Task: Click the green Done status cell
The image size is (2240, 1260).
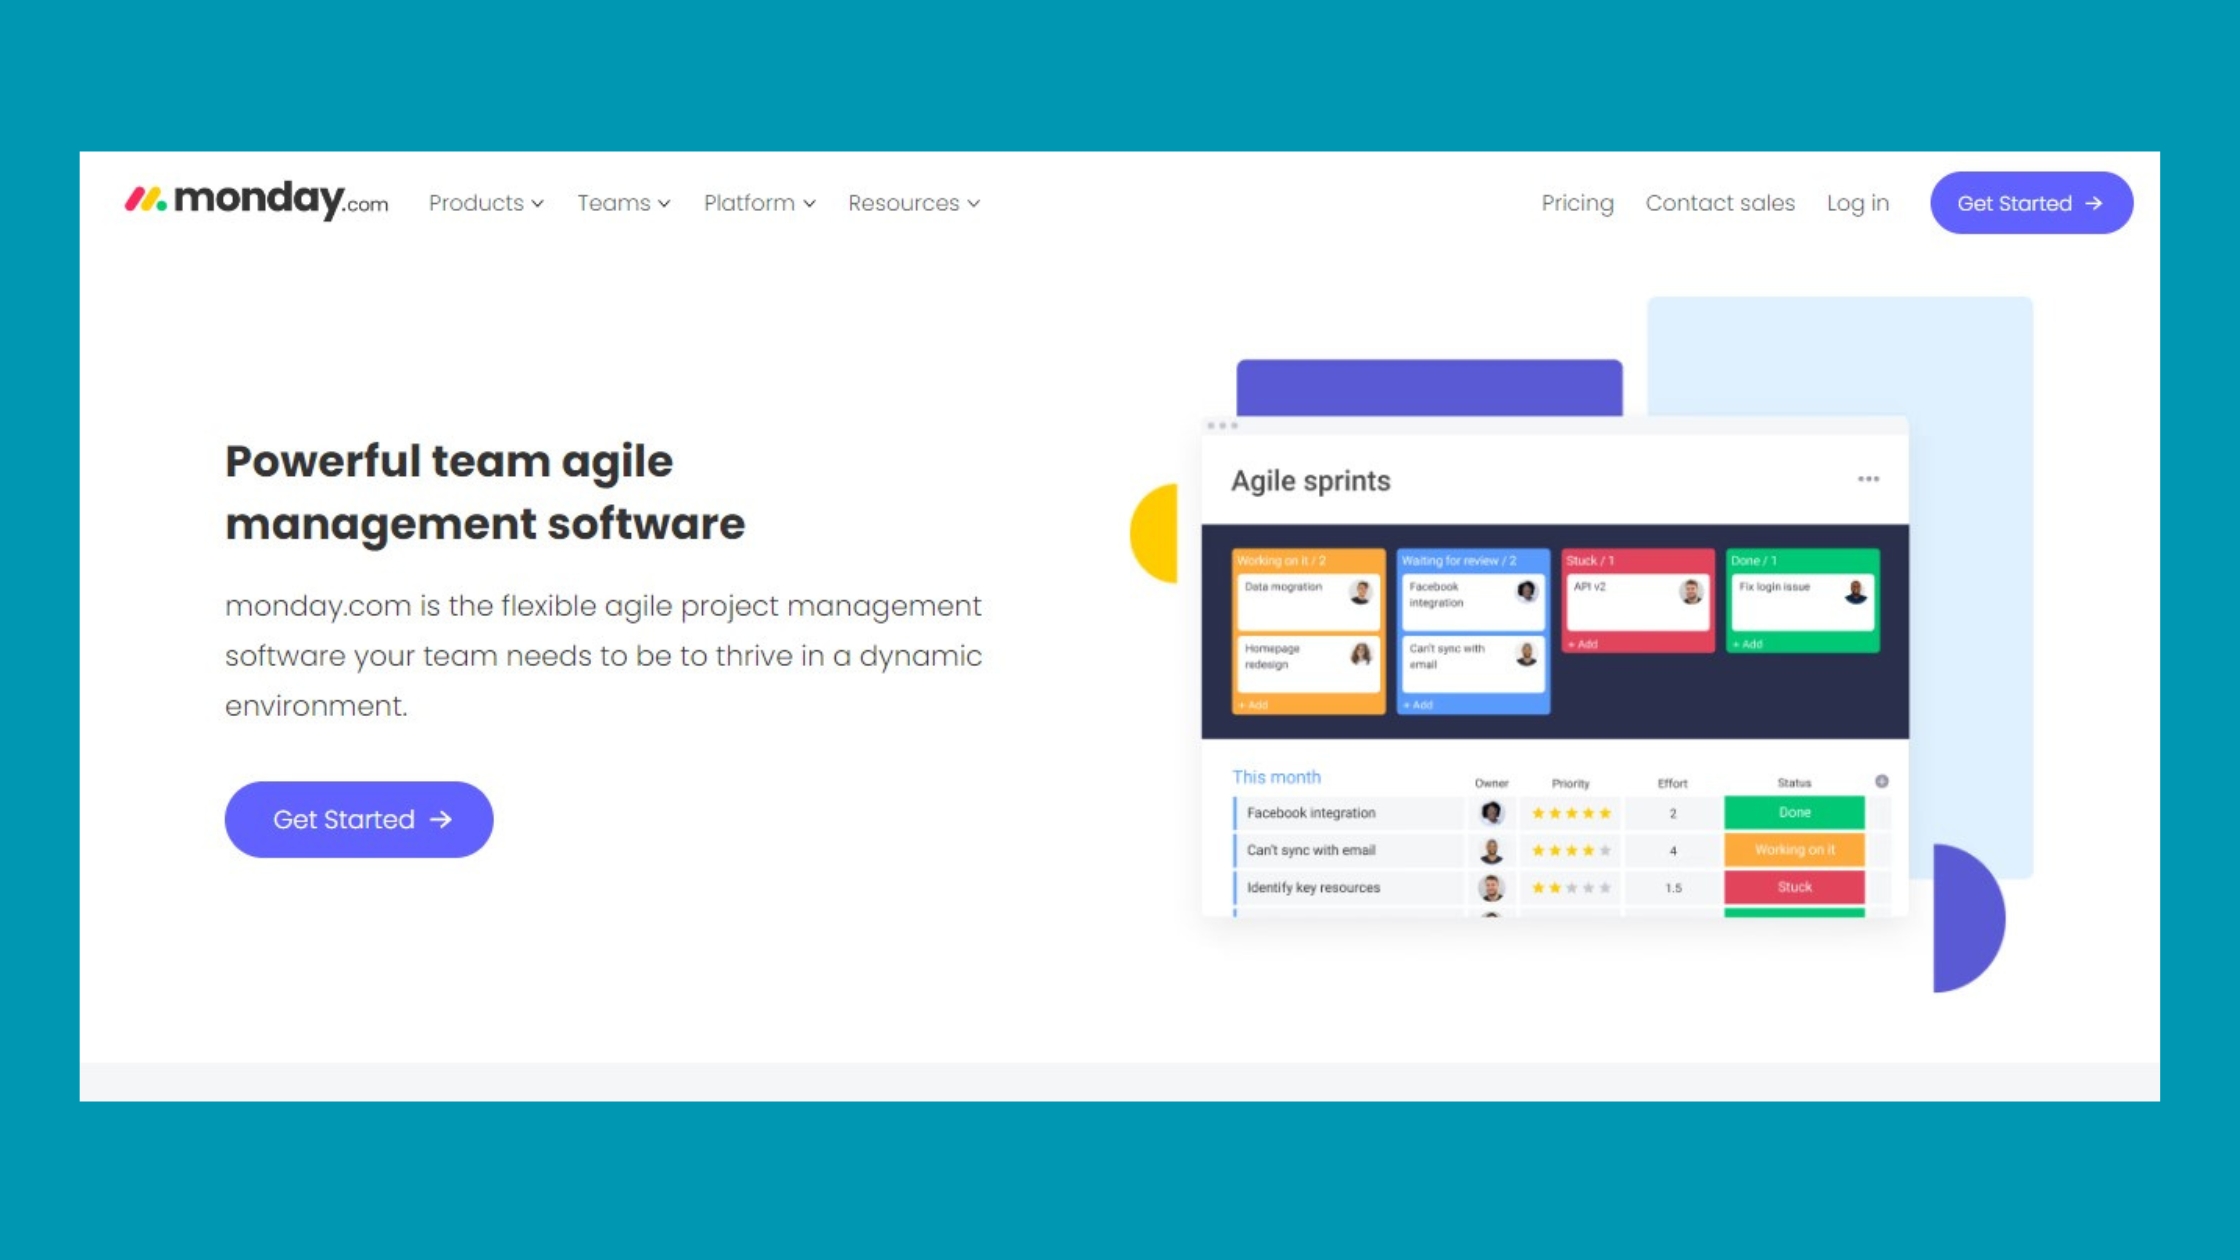Action: pyautogui.click(x=1794, y=812)
